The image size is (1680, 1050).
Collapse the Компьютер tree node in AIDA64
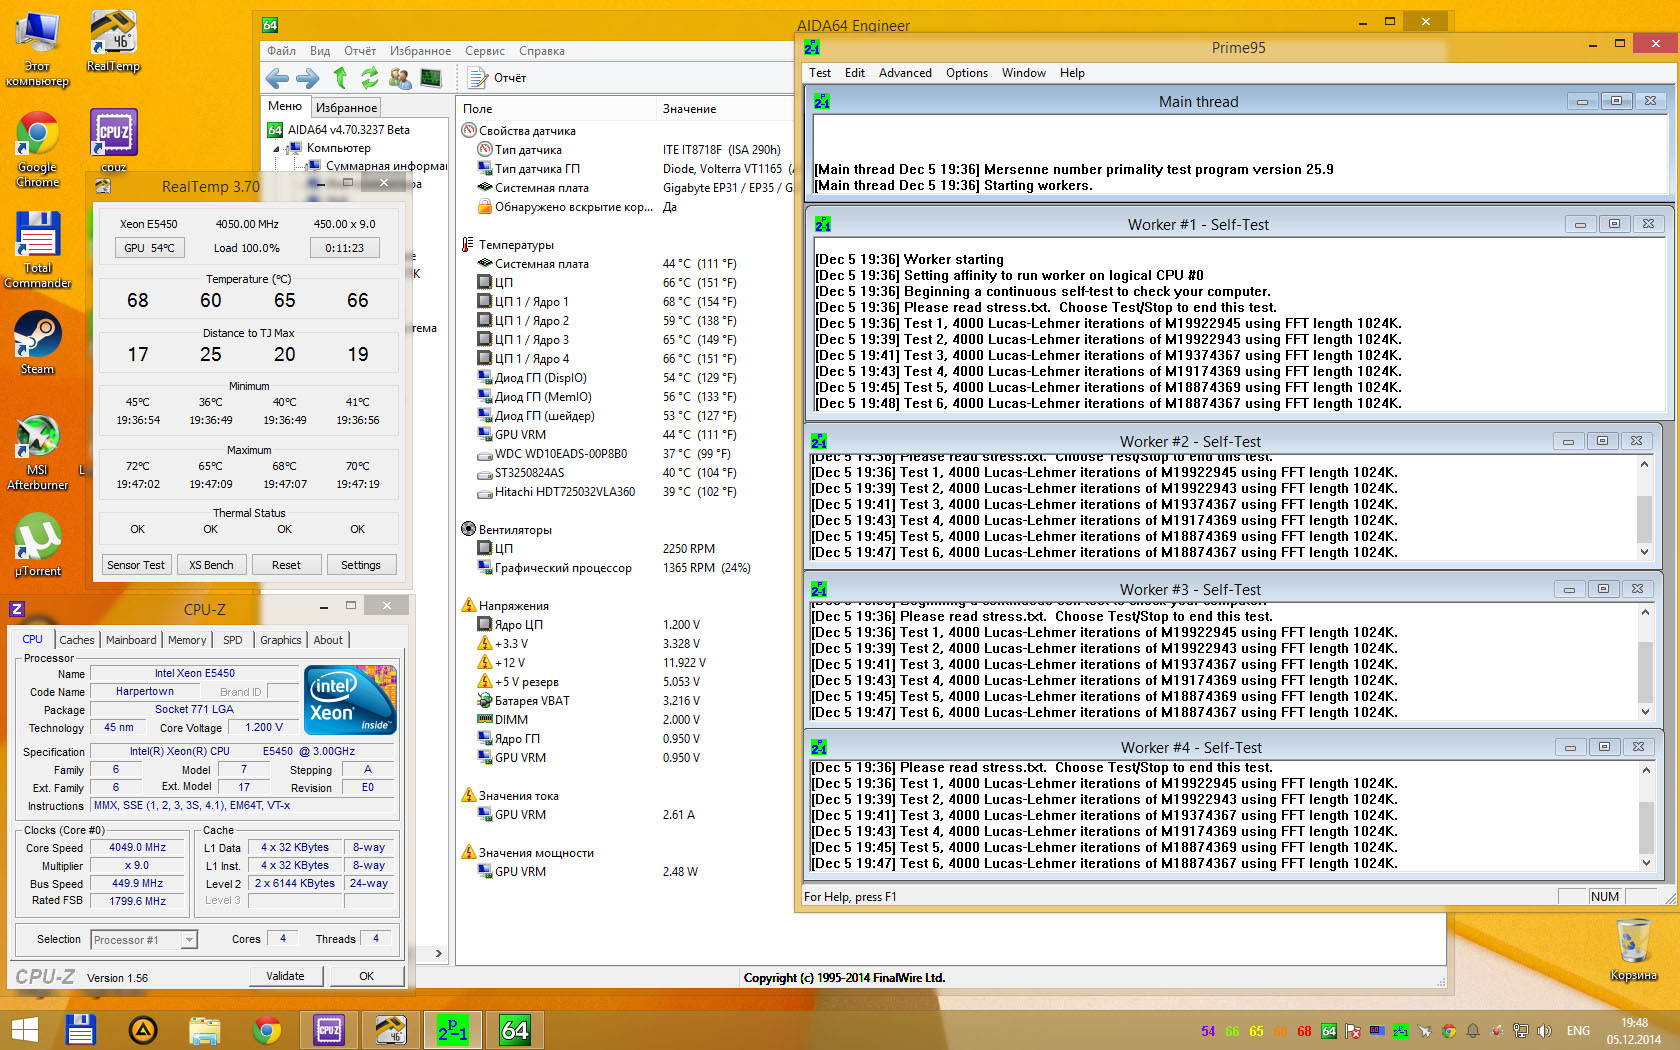[x=277, y=148]
